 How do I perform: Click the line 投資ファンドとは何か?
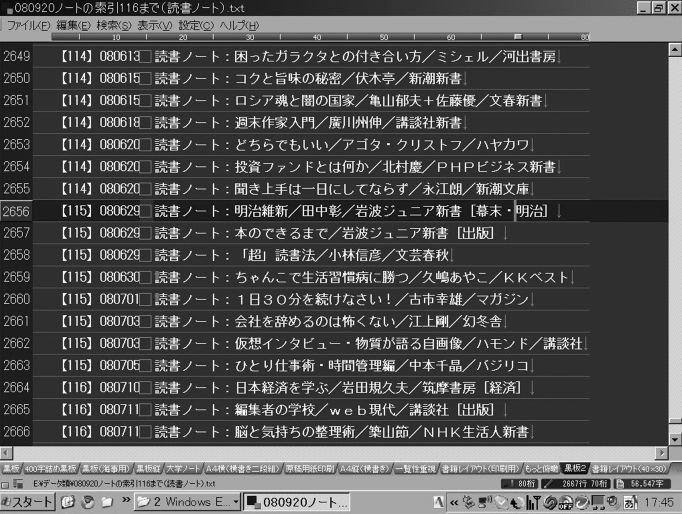[x=311, y=167]
